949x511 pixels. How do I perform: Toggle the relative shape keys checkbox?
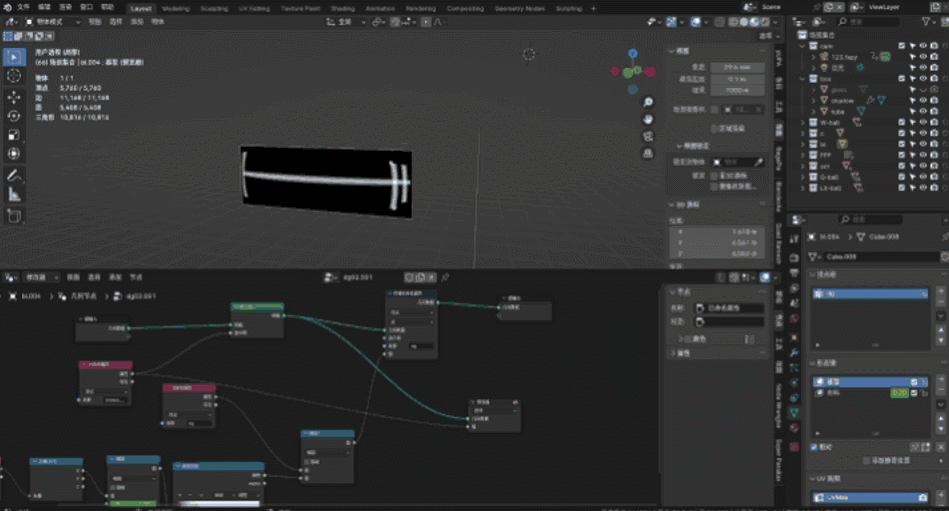click(814, 447)
